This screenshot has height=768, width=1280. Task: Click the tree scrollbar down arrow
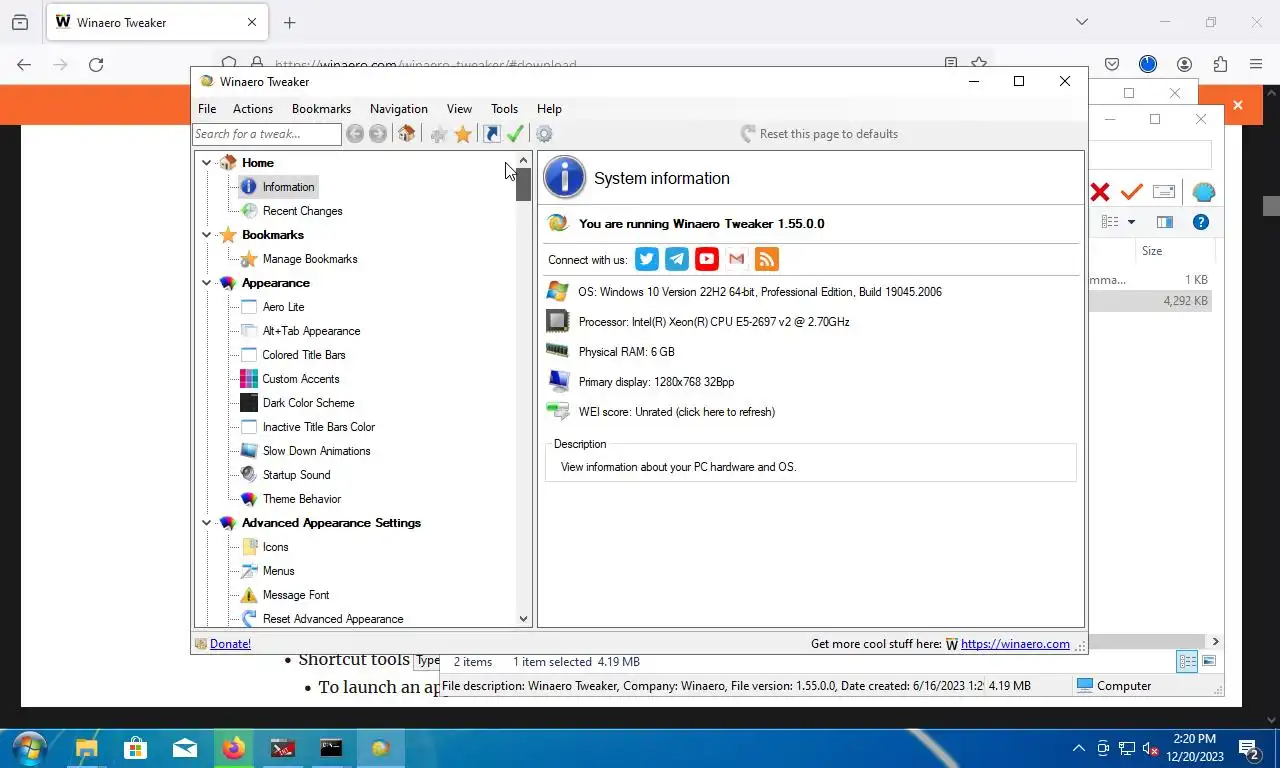point(523,619)
